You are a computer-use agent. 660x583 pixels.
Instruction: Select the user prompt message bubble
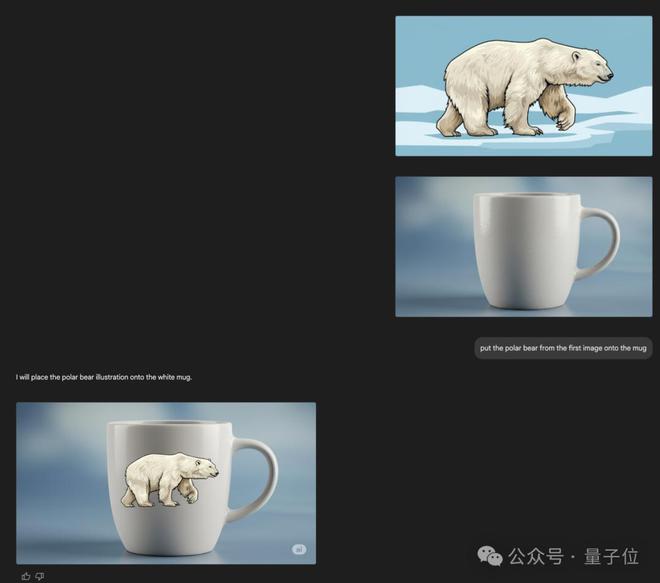563,348
